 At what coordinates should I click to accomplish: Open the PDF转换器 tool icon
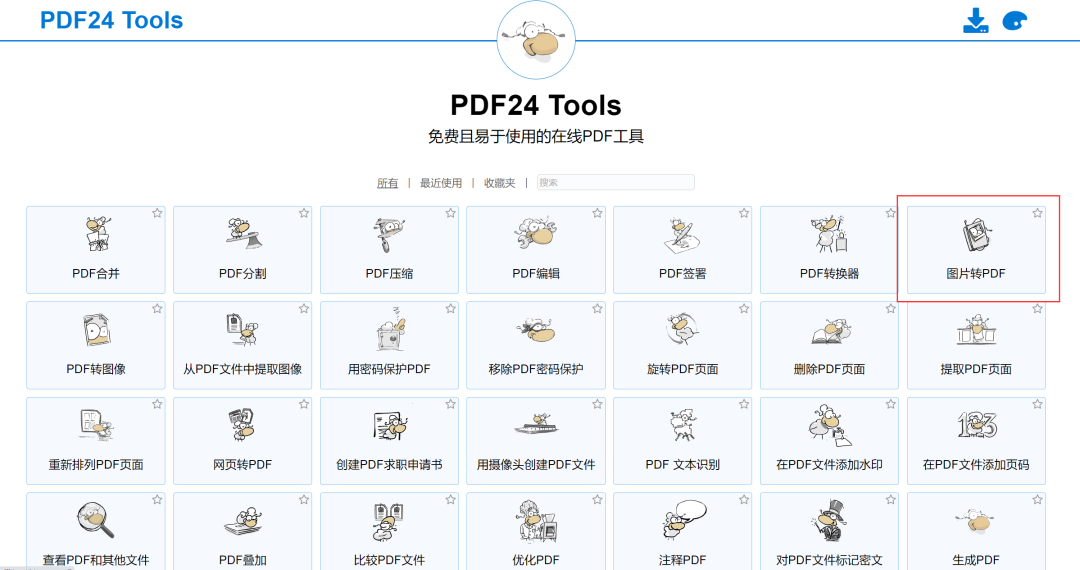[829, 234]
